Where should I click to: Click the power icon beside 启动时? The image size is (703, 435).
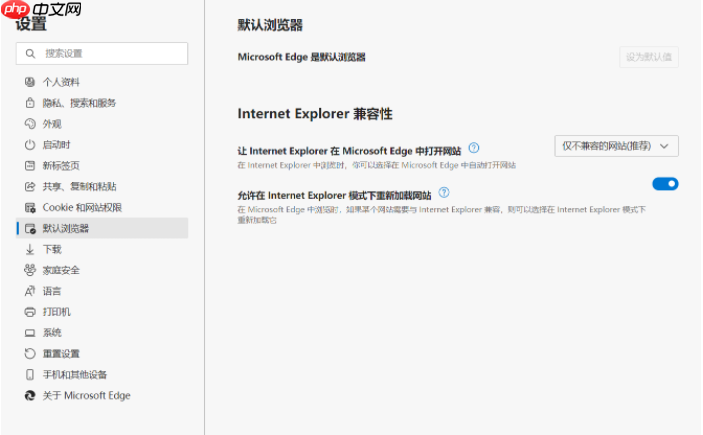pos(30,145)
